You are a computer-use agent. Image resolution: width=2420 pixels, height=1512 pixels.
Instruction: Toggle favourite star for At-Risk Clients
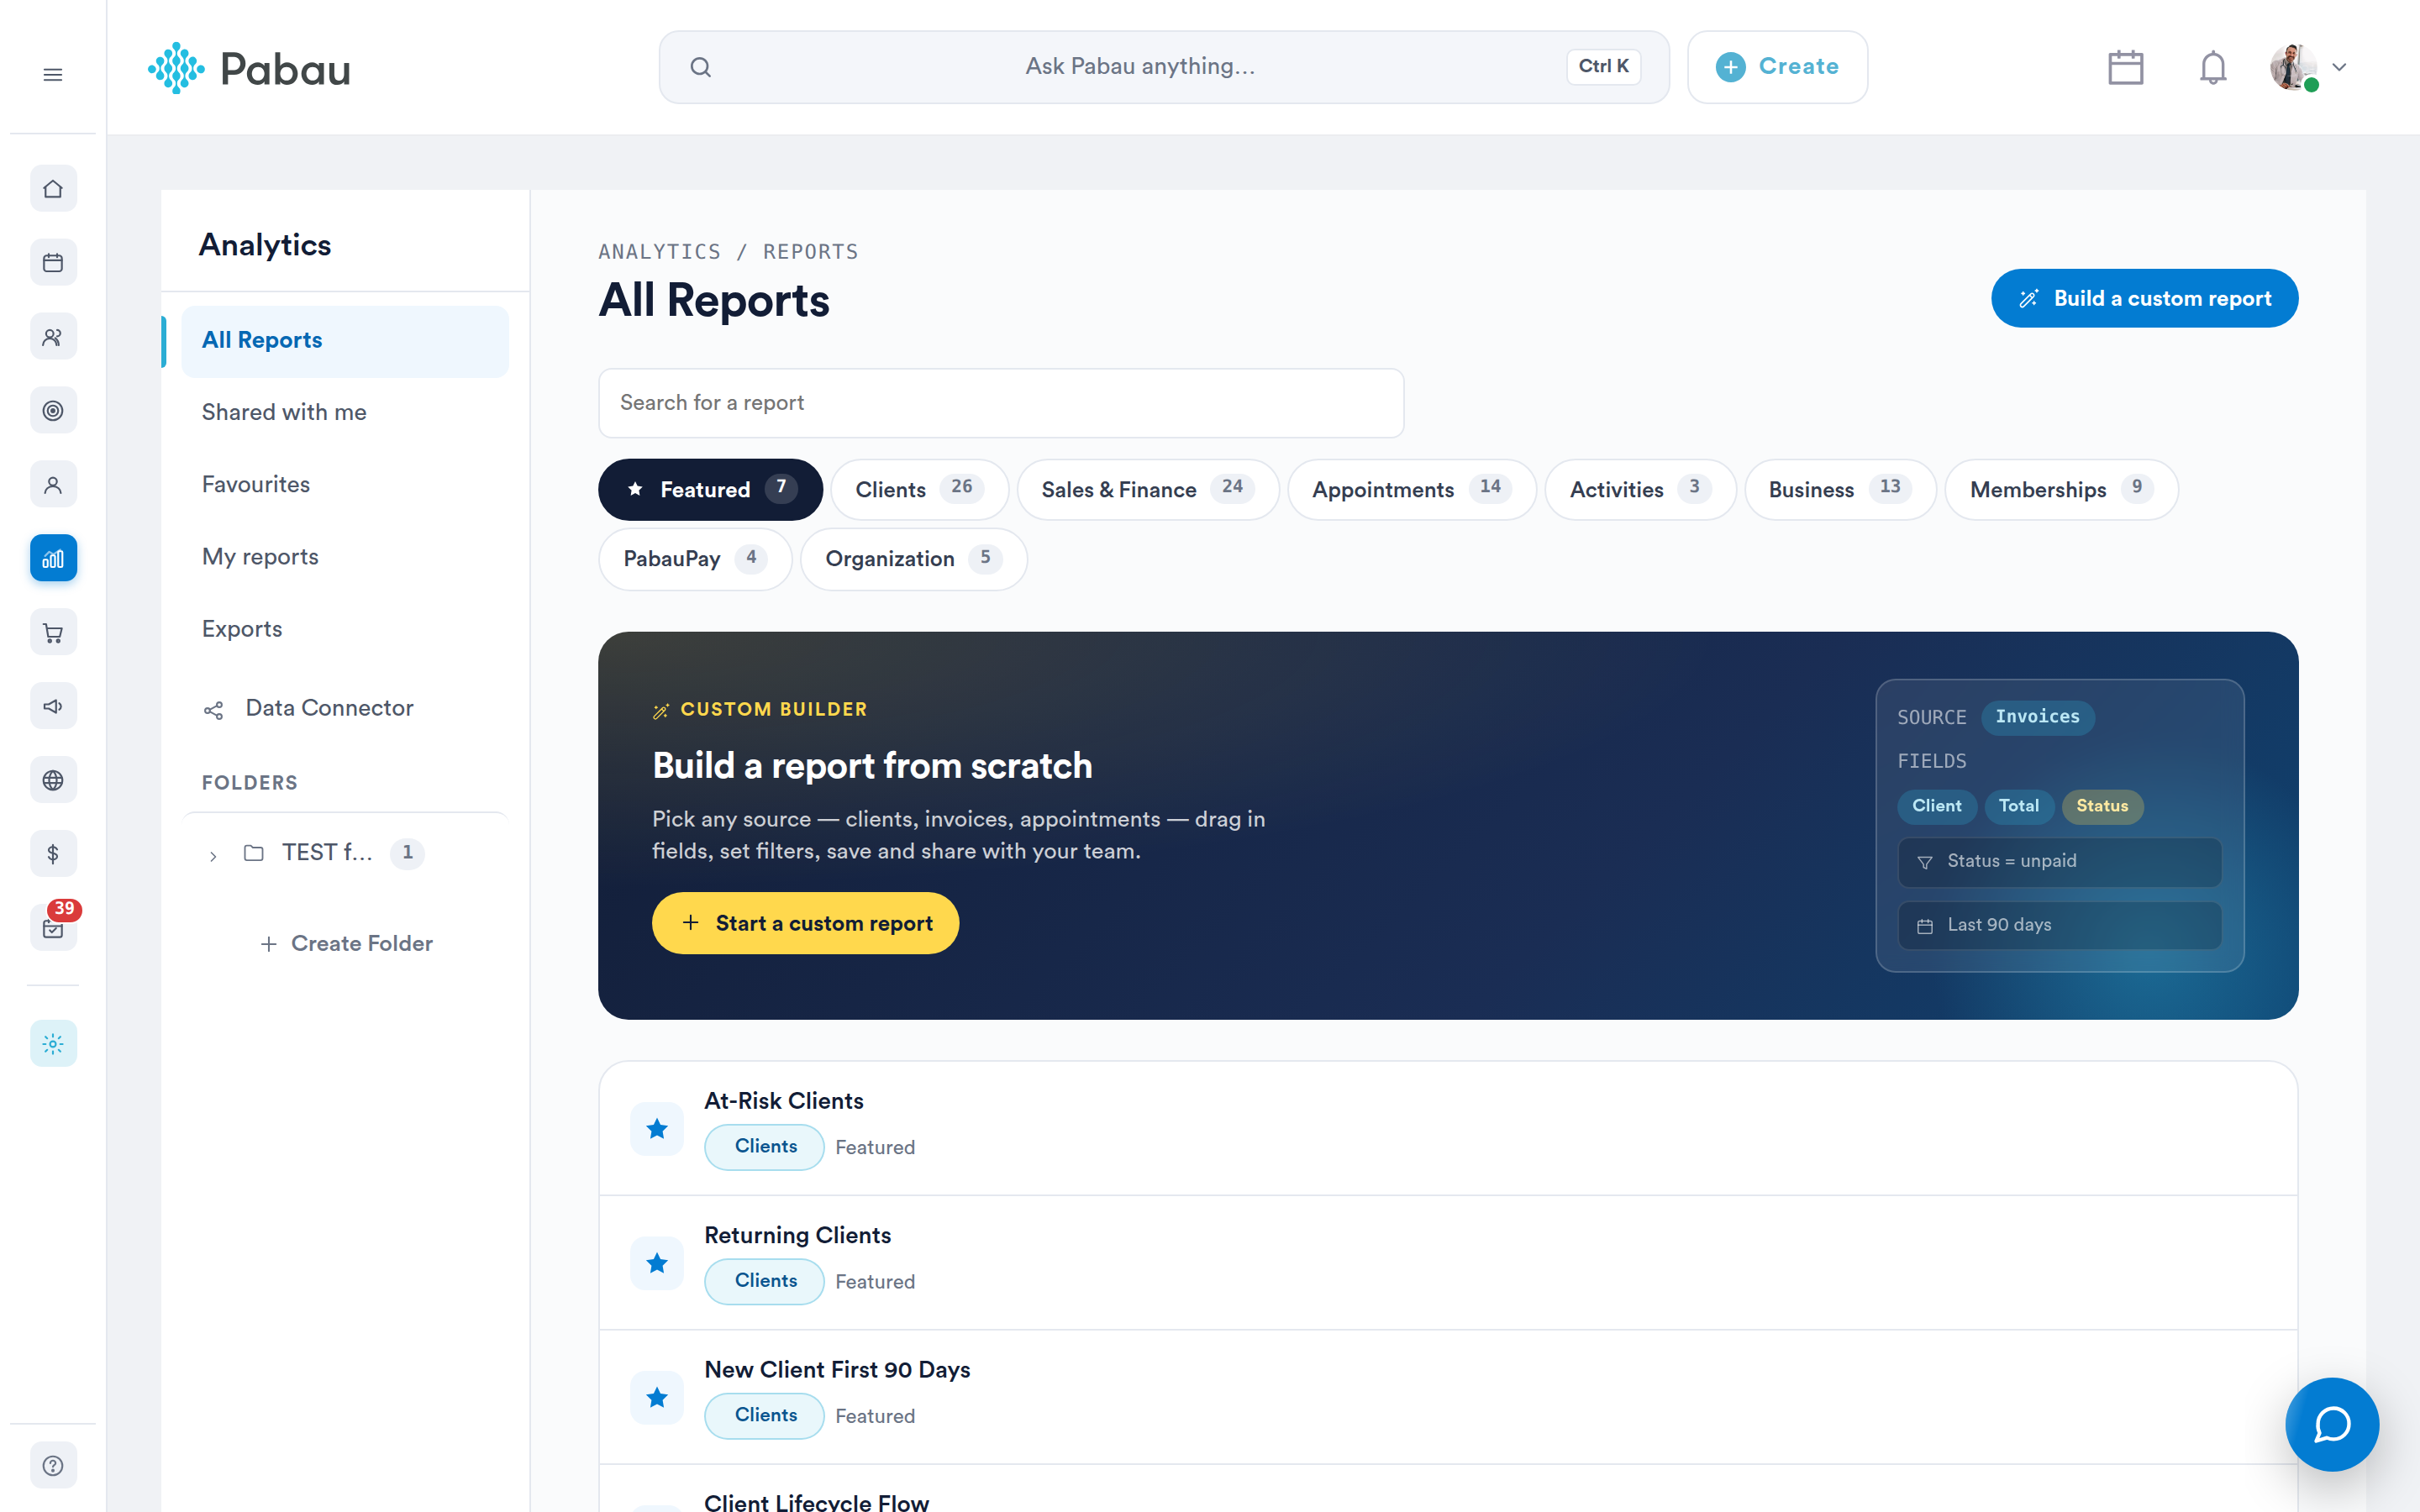pyautogui.click(x=657, y=1129)
